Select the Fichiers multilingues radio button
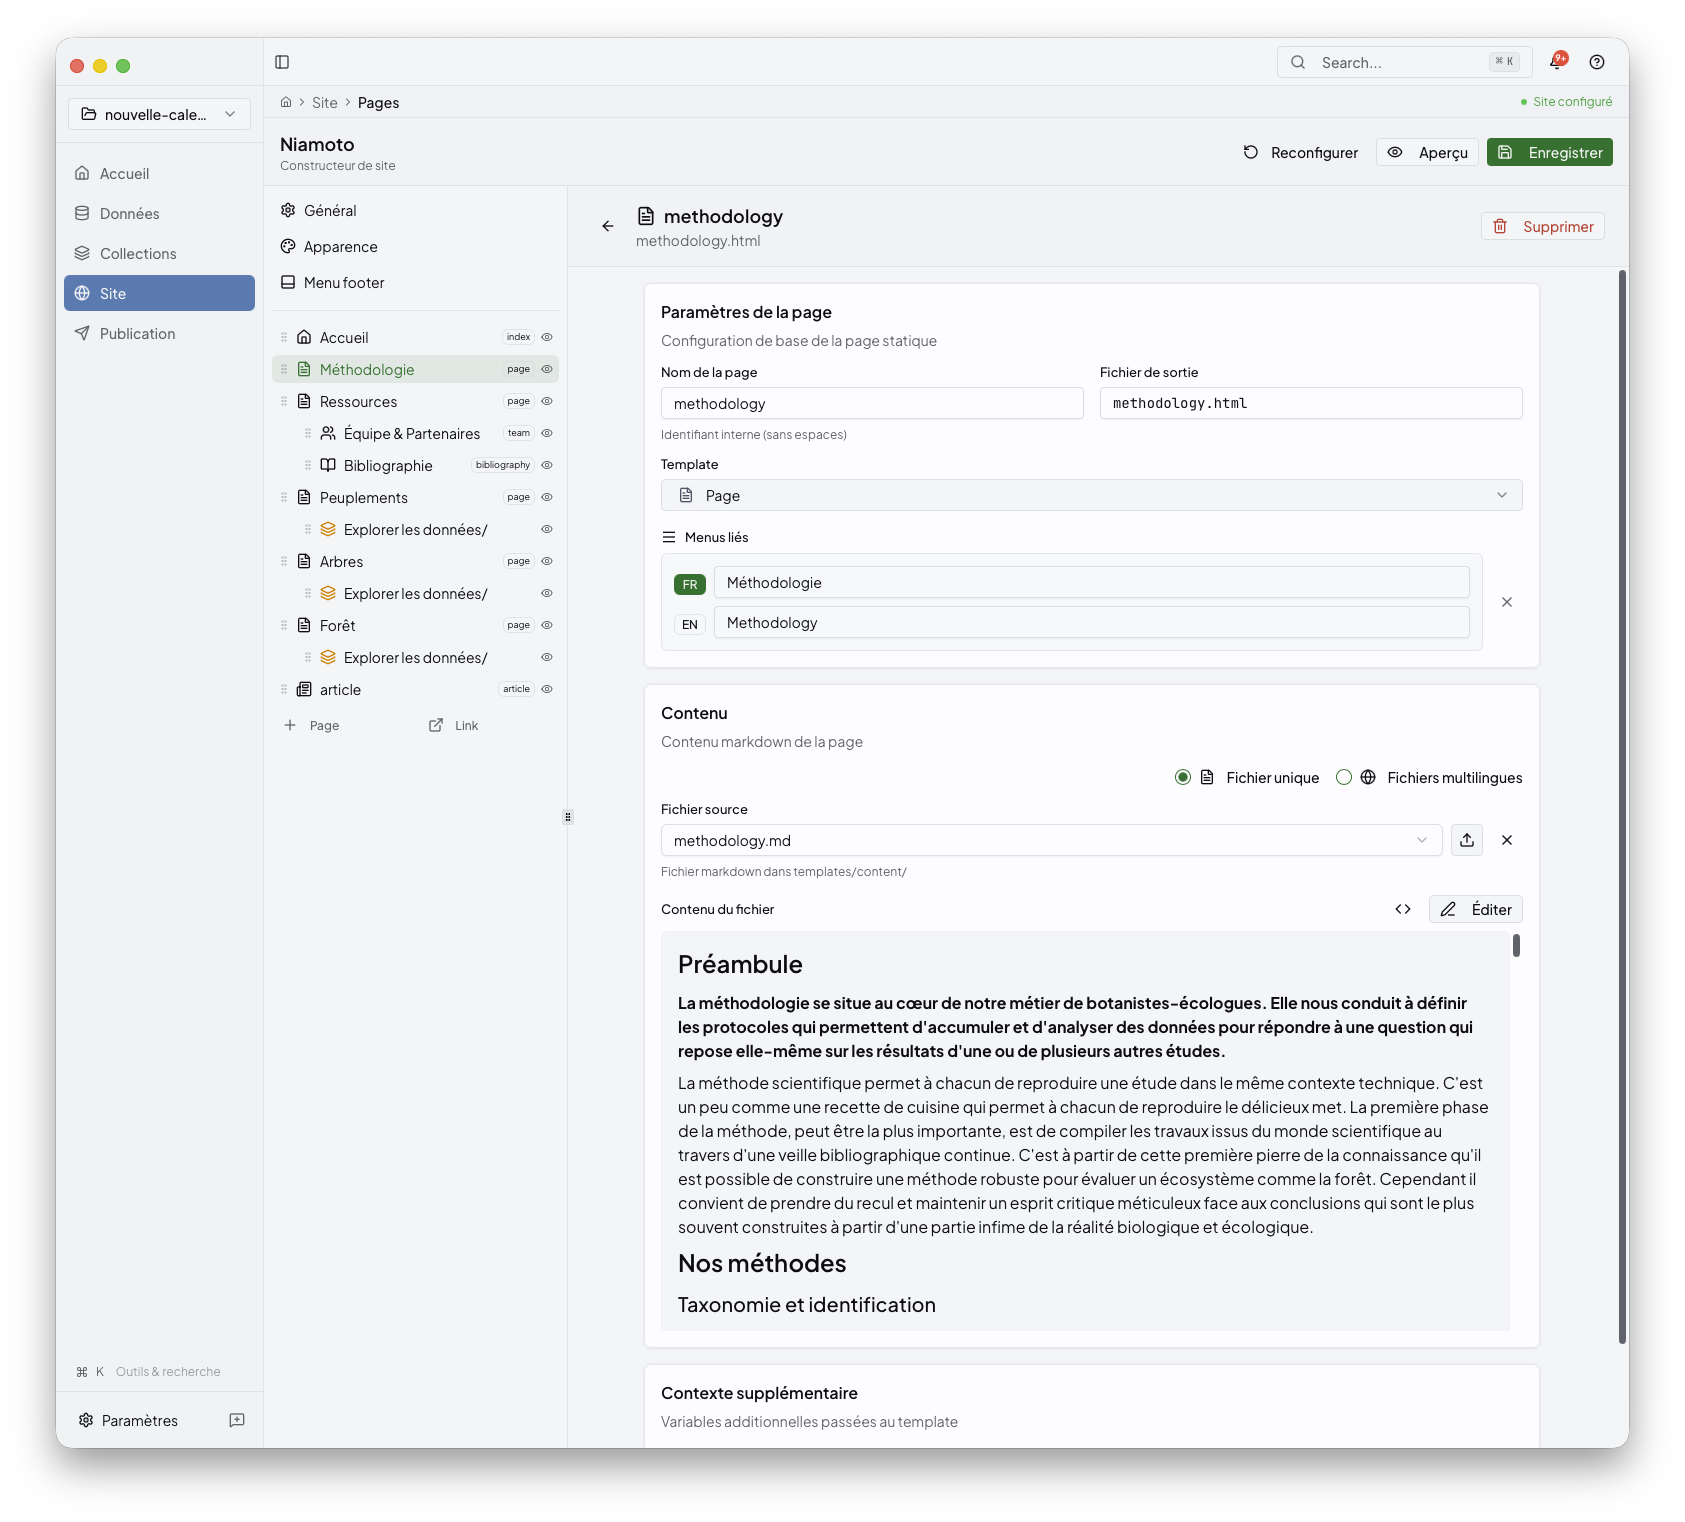Screen dimensions: 1685x1522 click(1344, 777)
